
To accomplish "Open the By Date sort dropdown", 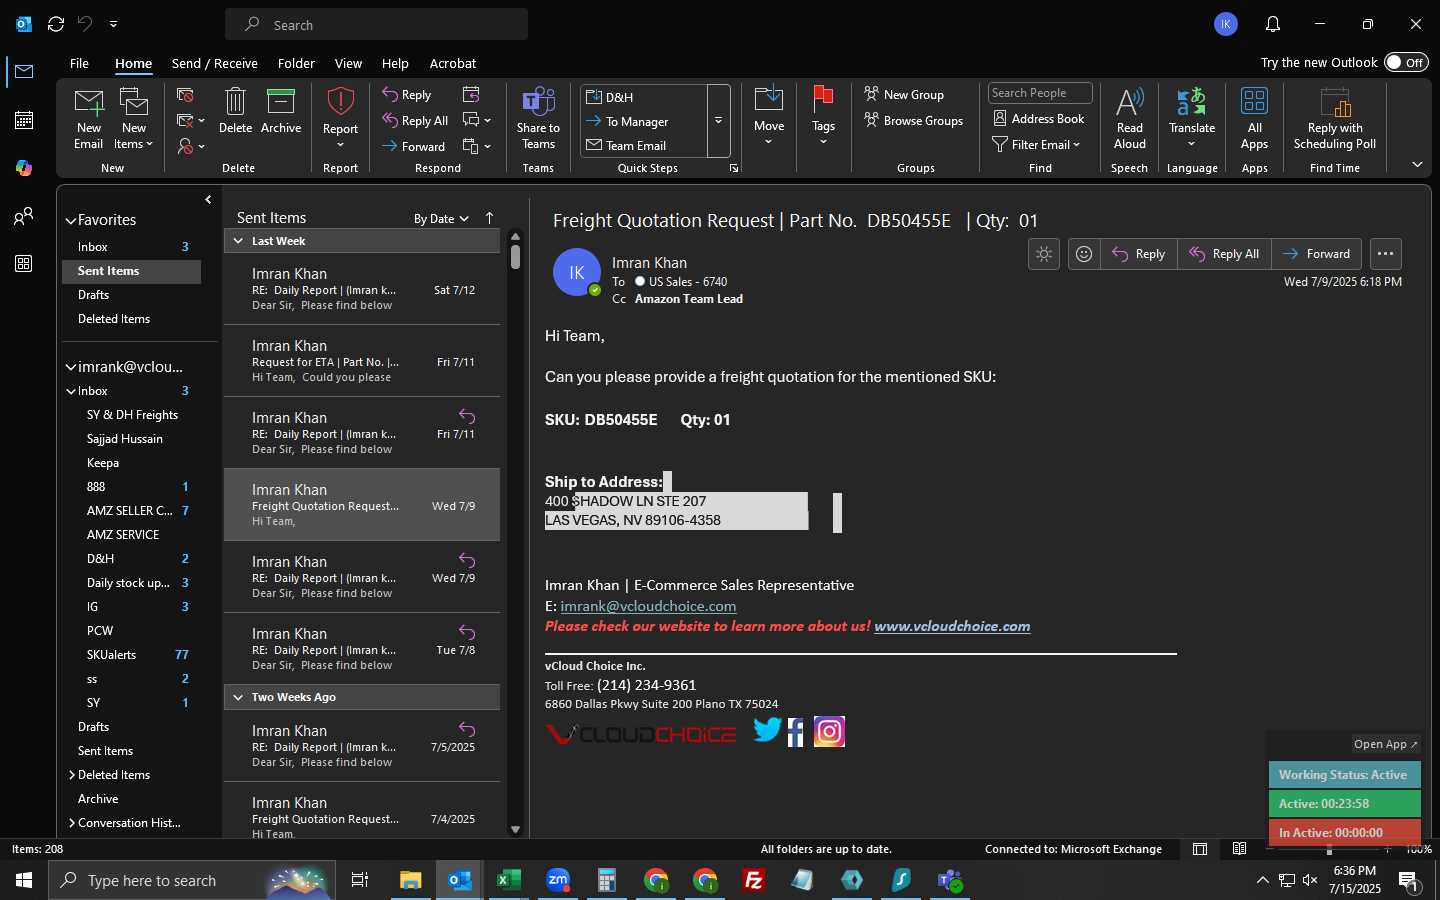I will coord(441,219).
